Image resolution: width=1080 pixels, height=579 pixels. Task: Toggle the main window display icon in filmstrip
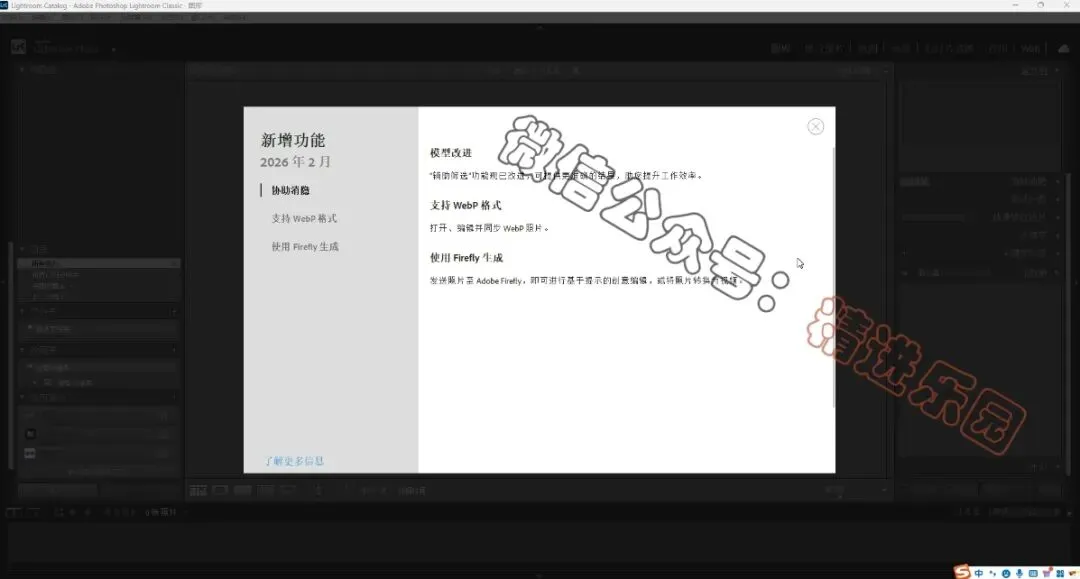coord(12,512)
